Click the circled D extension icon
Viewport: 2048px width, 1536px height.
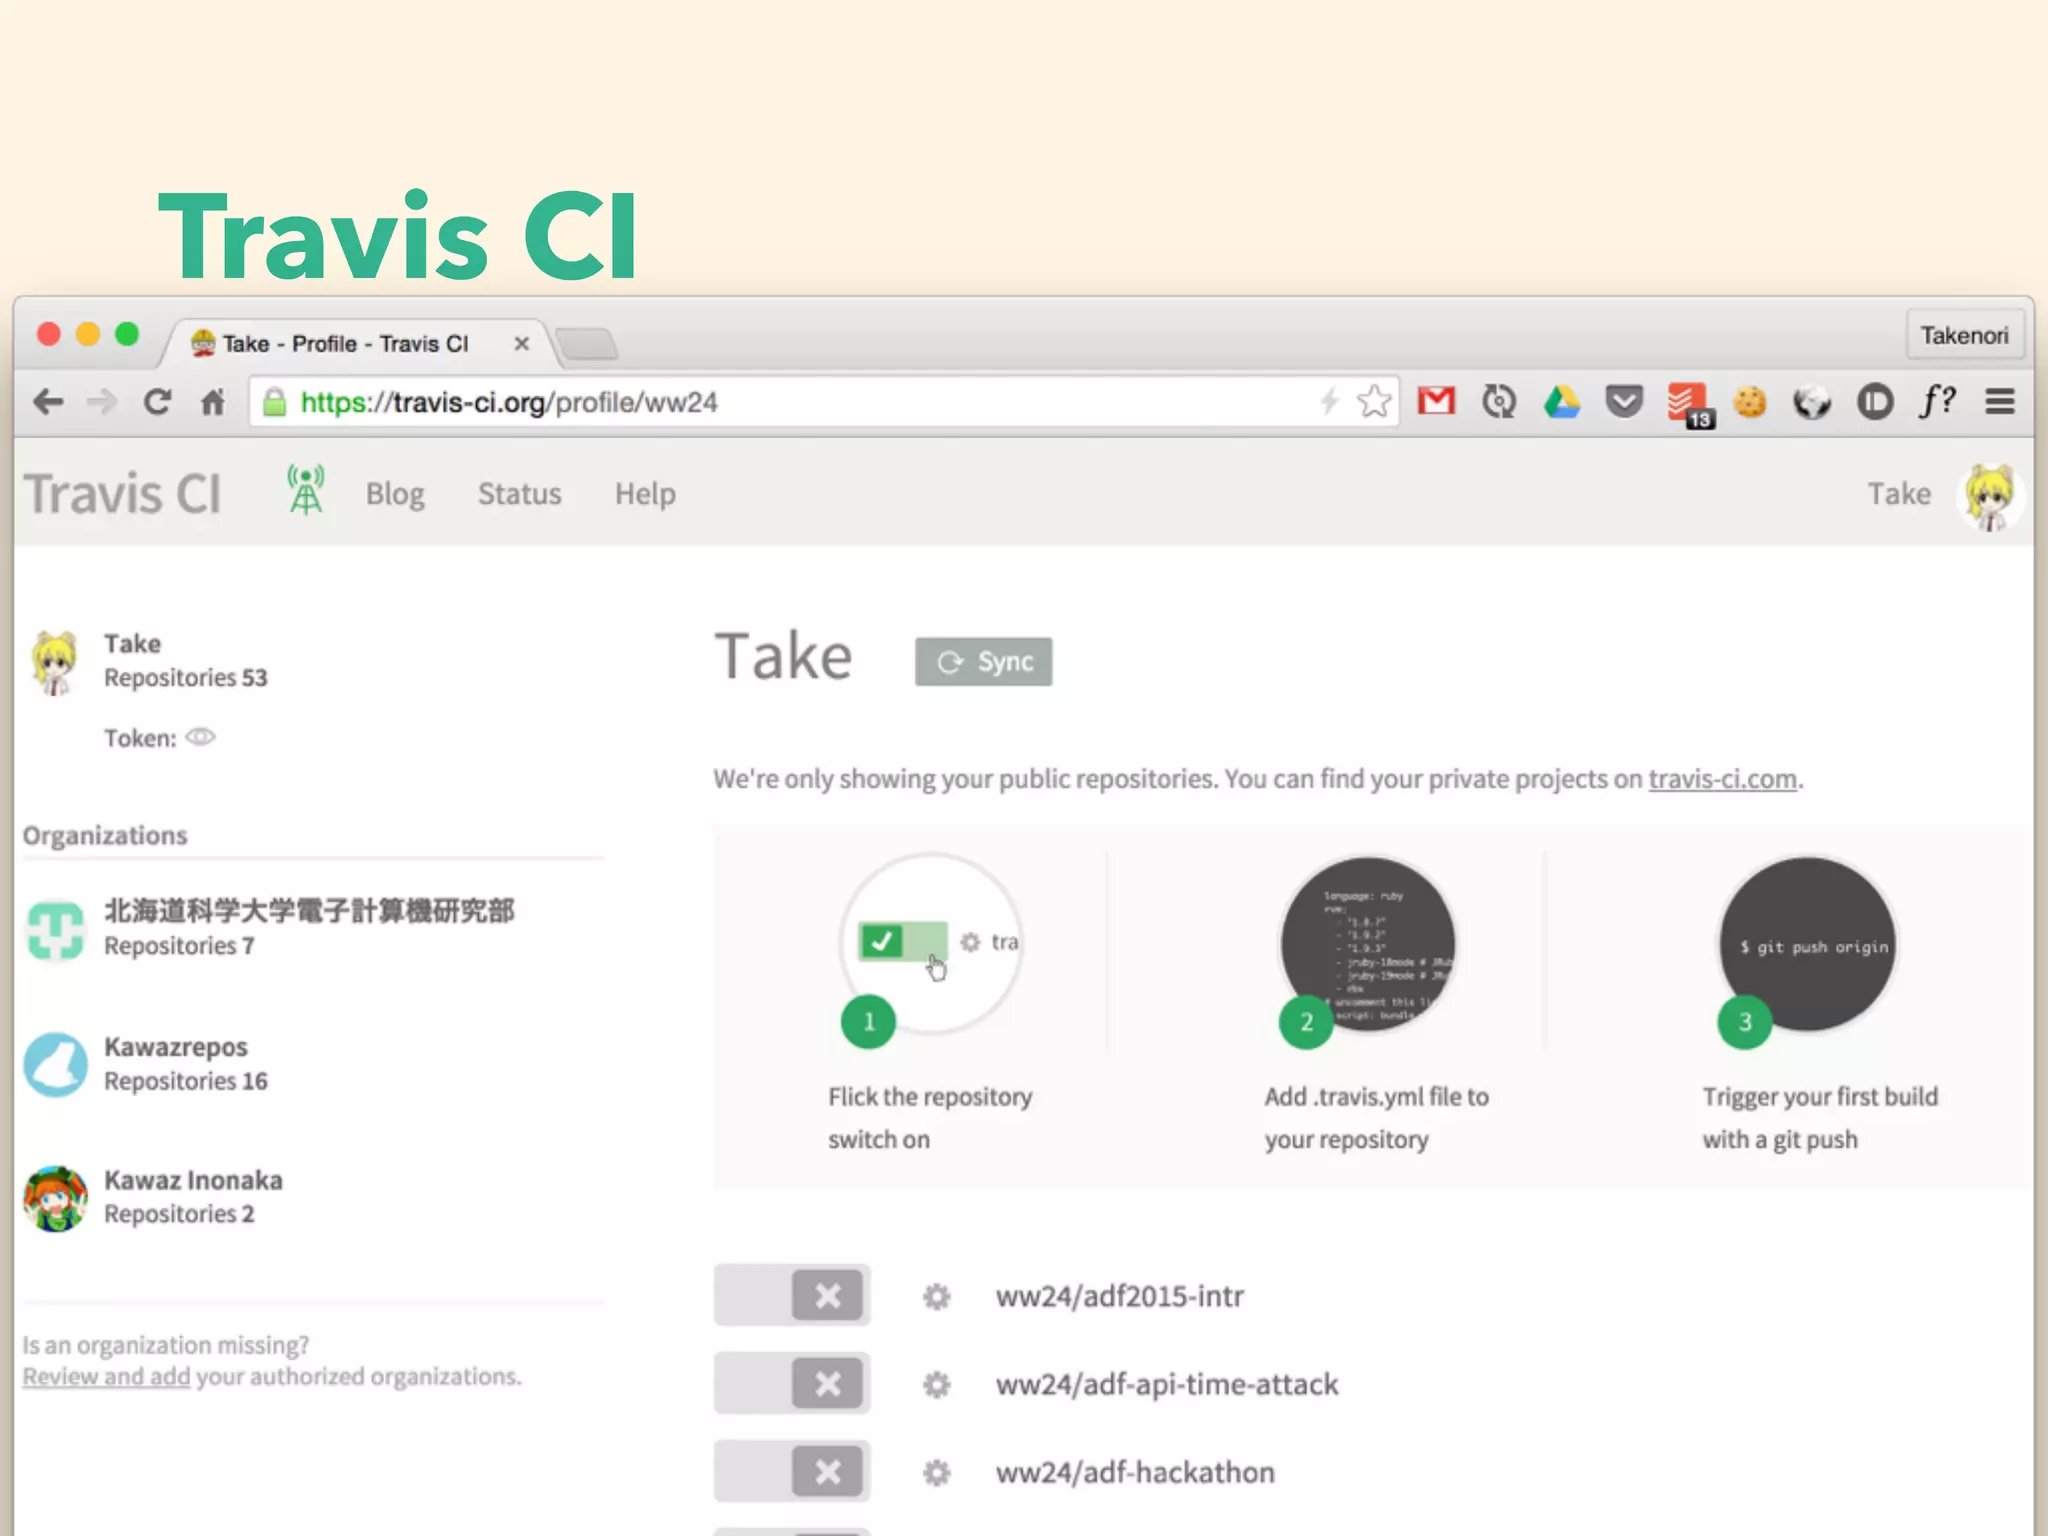(1875, 402)
